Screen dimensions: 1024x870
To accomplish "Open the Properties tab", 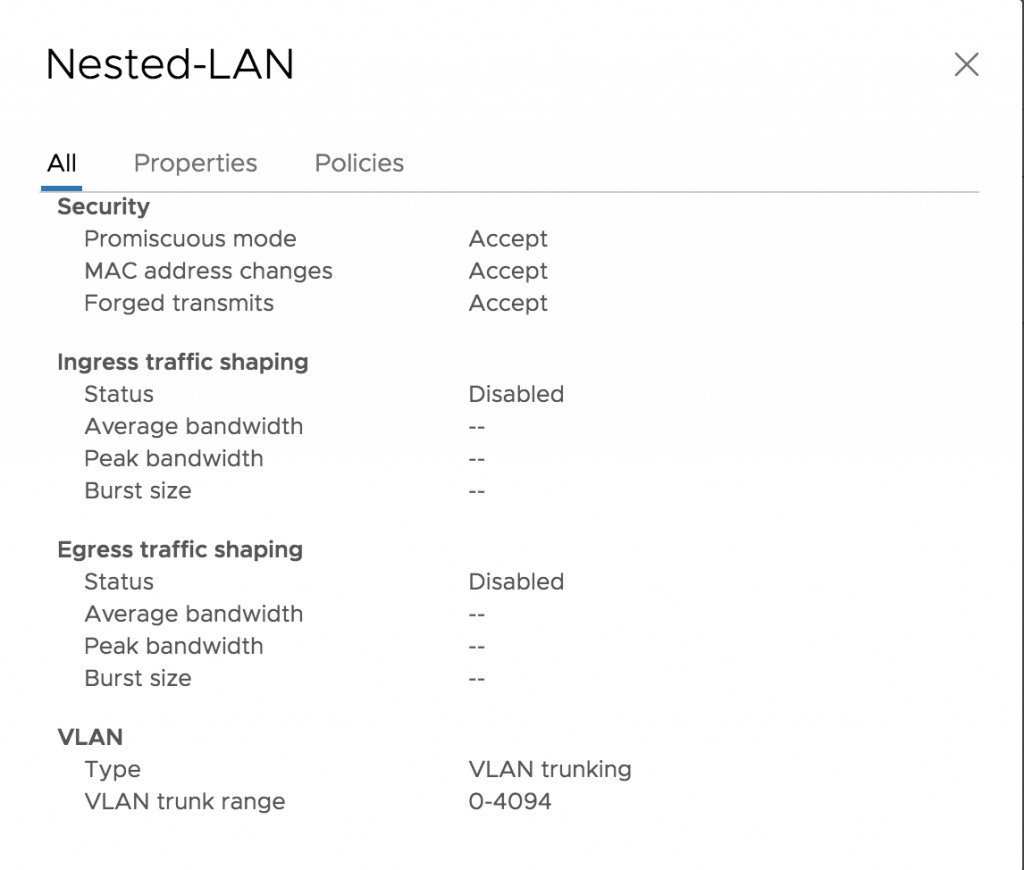I will point(195,163).
